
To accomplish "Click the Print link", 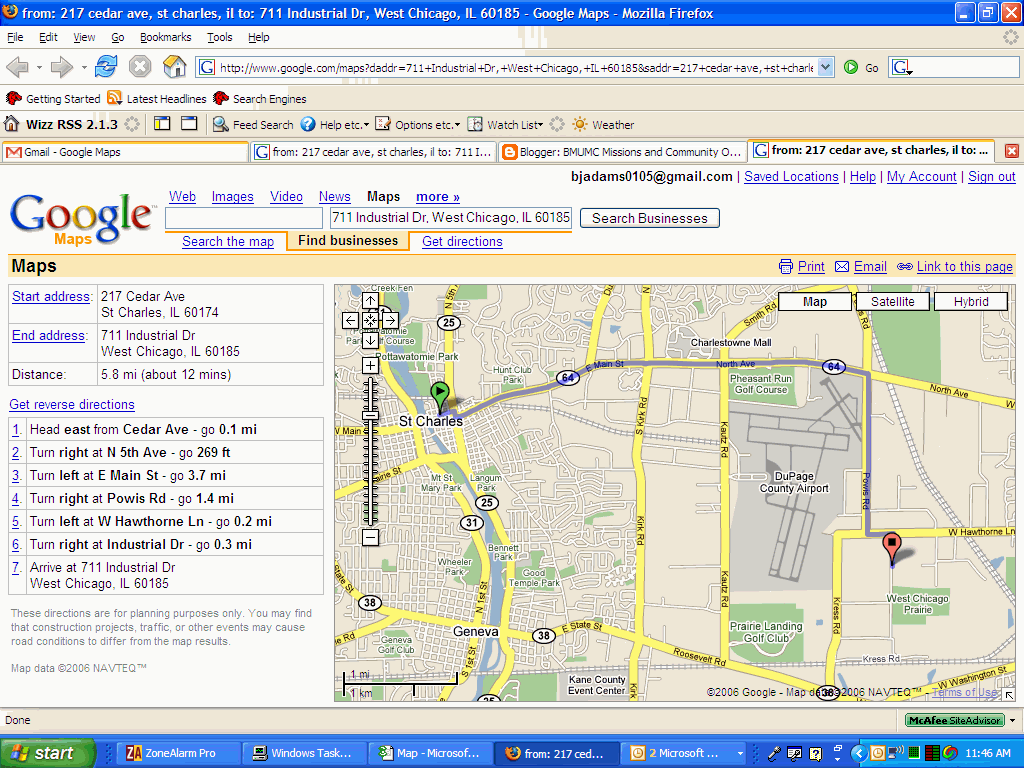I will coord(811,266).
